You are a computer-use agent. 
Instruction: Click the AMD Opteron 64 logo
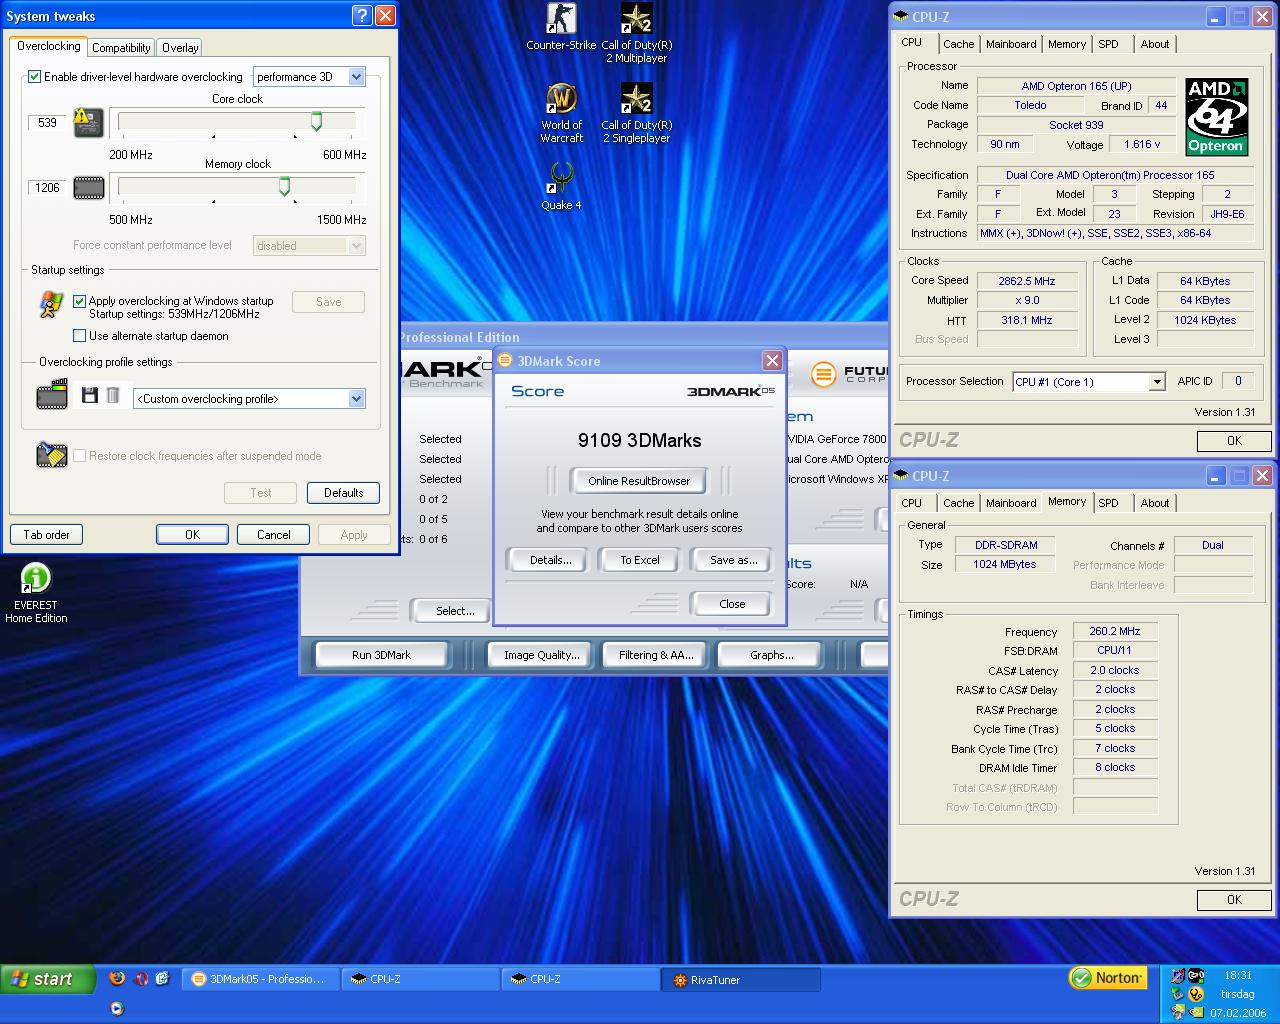click(x=1215, y=117)
